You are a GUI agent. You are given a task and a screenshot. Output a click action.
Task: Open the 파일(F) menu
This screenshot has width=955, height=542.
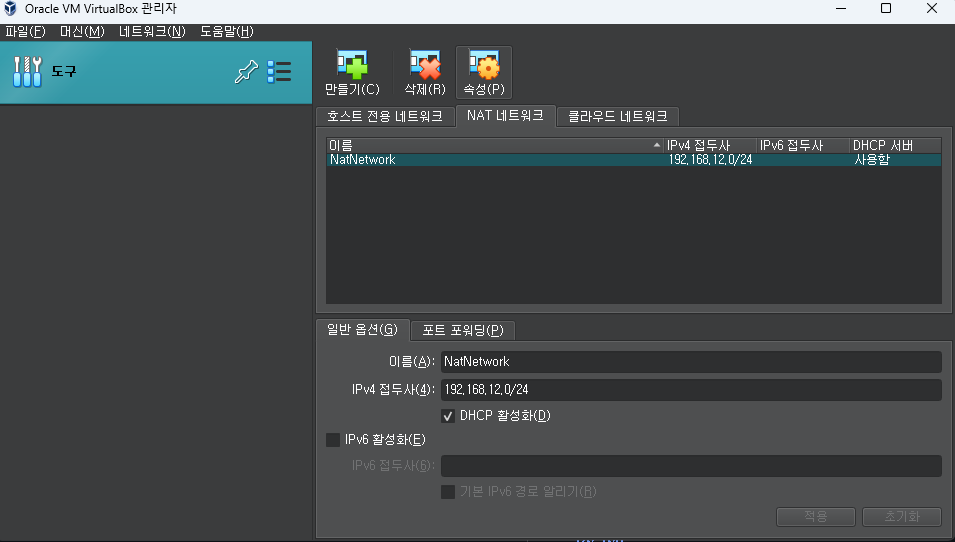coord(25,32)
